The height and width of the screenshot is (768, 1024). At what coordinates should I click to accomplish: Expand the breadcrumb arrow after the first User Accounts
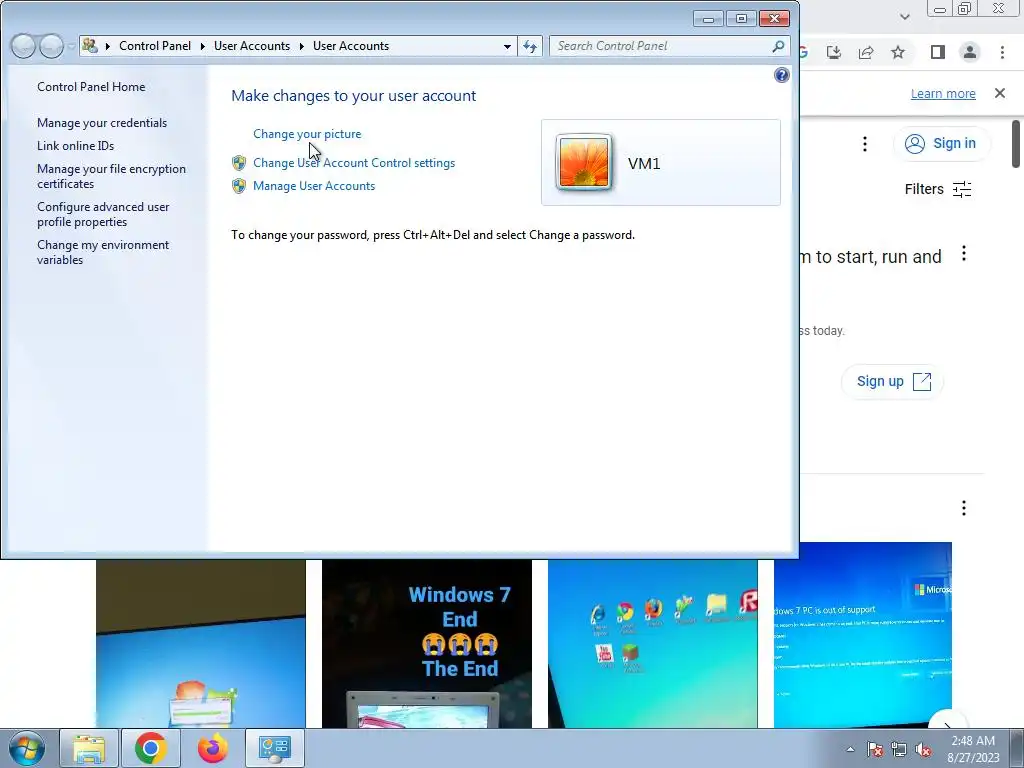[301, 46]
